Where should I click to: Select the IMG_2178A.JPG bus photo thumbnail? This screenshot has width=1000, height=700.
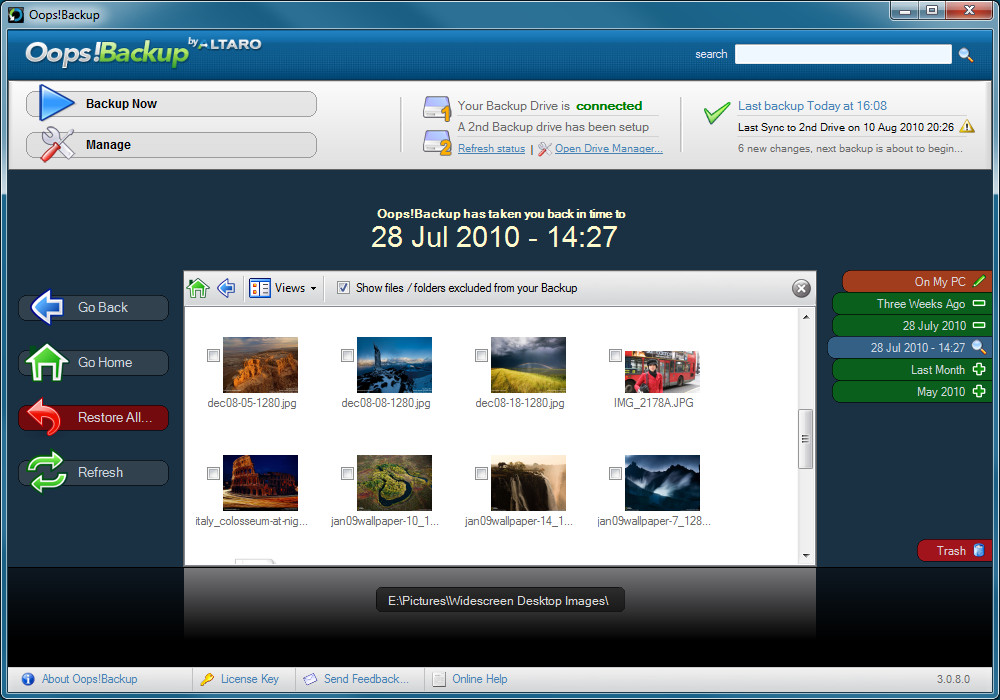662,371
